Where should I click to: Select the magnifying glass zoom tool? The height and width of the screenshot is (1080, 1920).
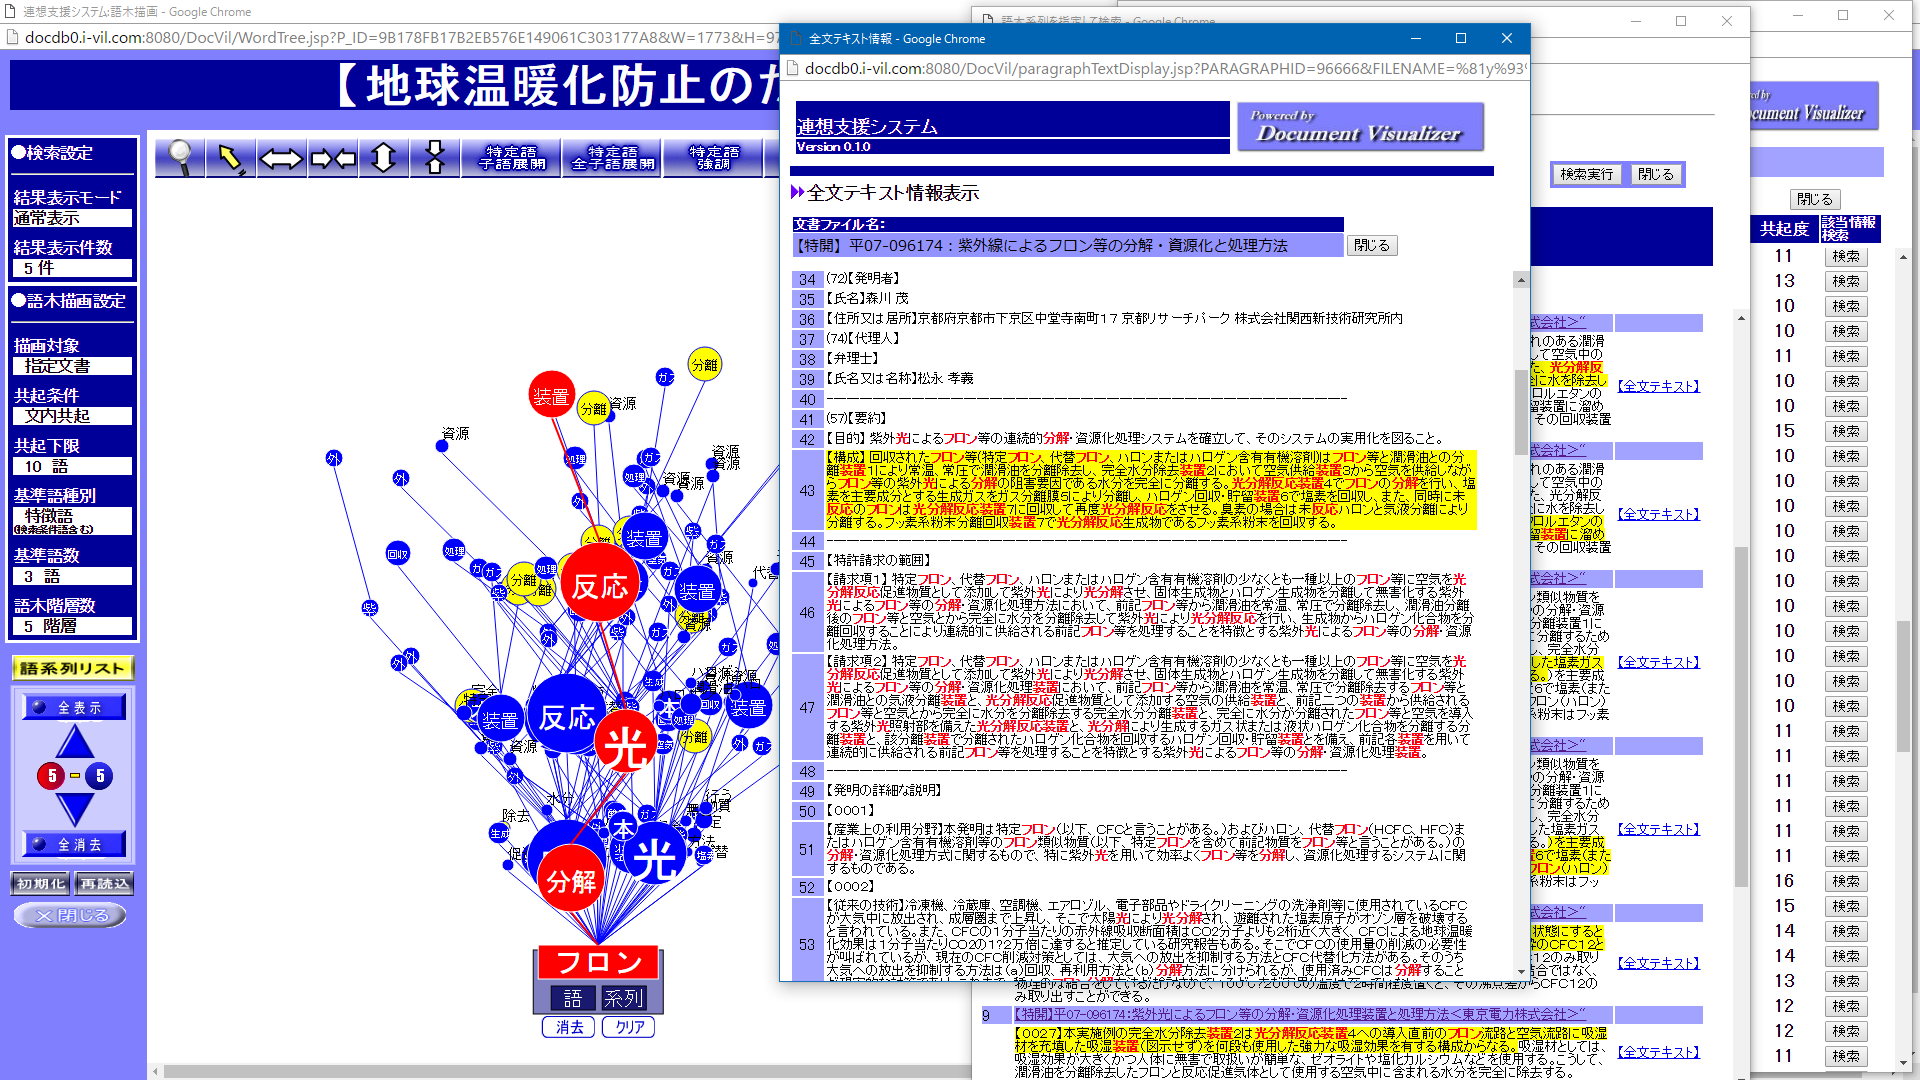click(x=180, y=158)
